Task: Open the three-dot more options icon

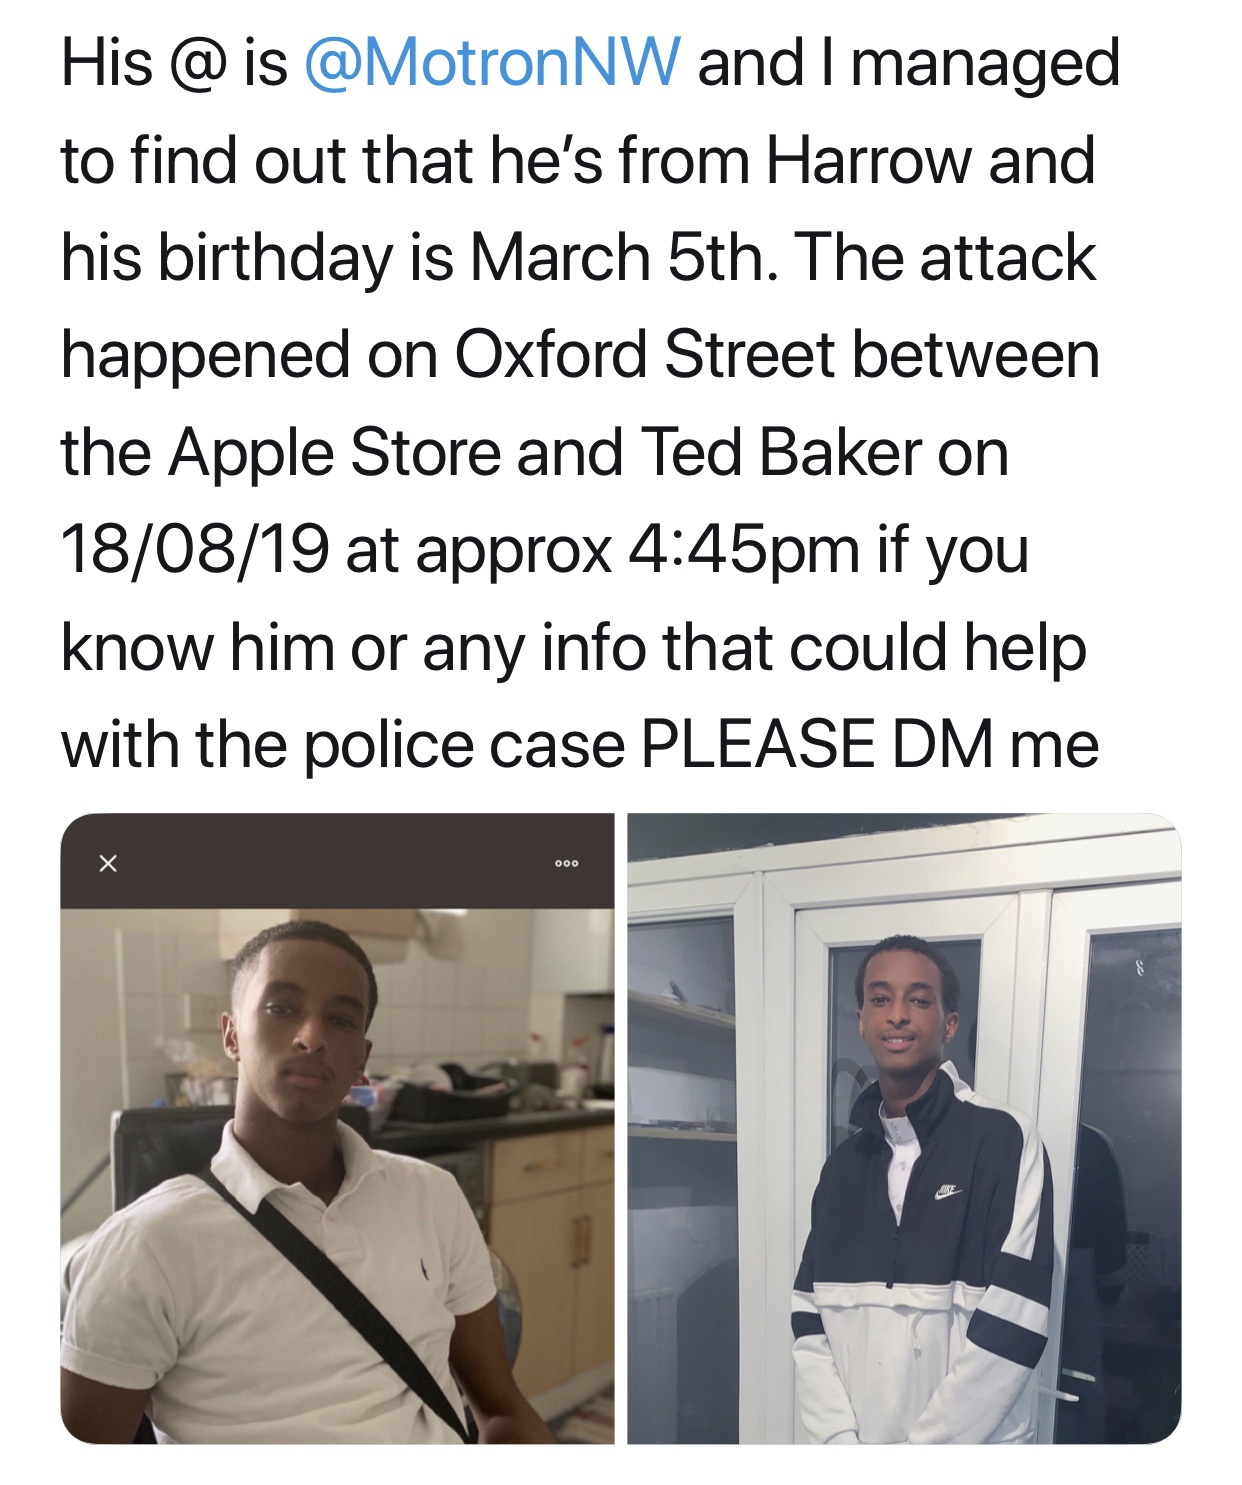Action: [566, 863]
